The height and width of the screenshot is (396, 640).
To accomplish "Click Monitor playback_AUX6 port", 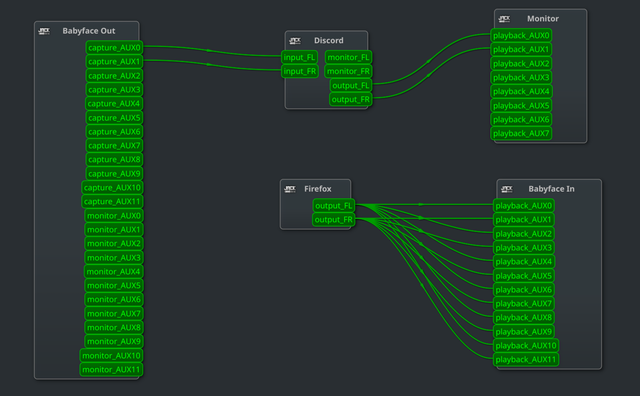I will (x=521, y=120).
